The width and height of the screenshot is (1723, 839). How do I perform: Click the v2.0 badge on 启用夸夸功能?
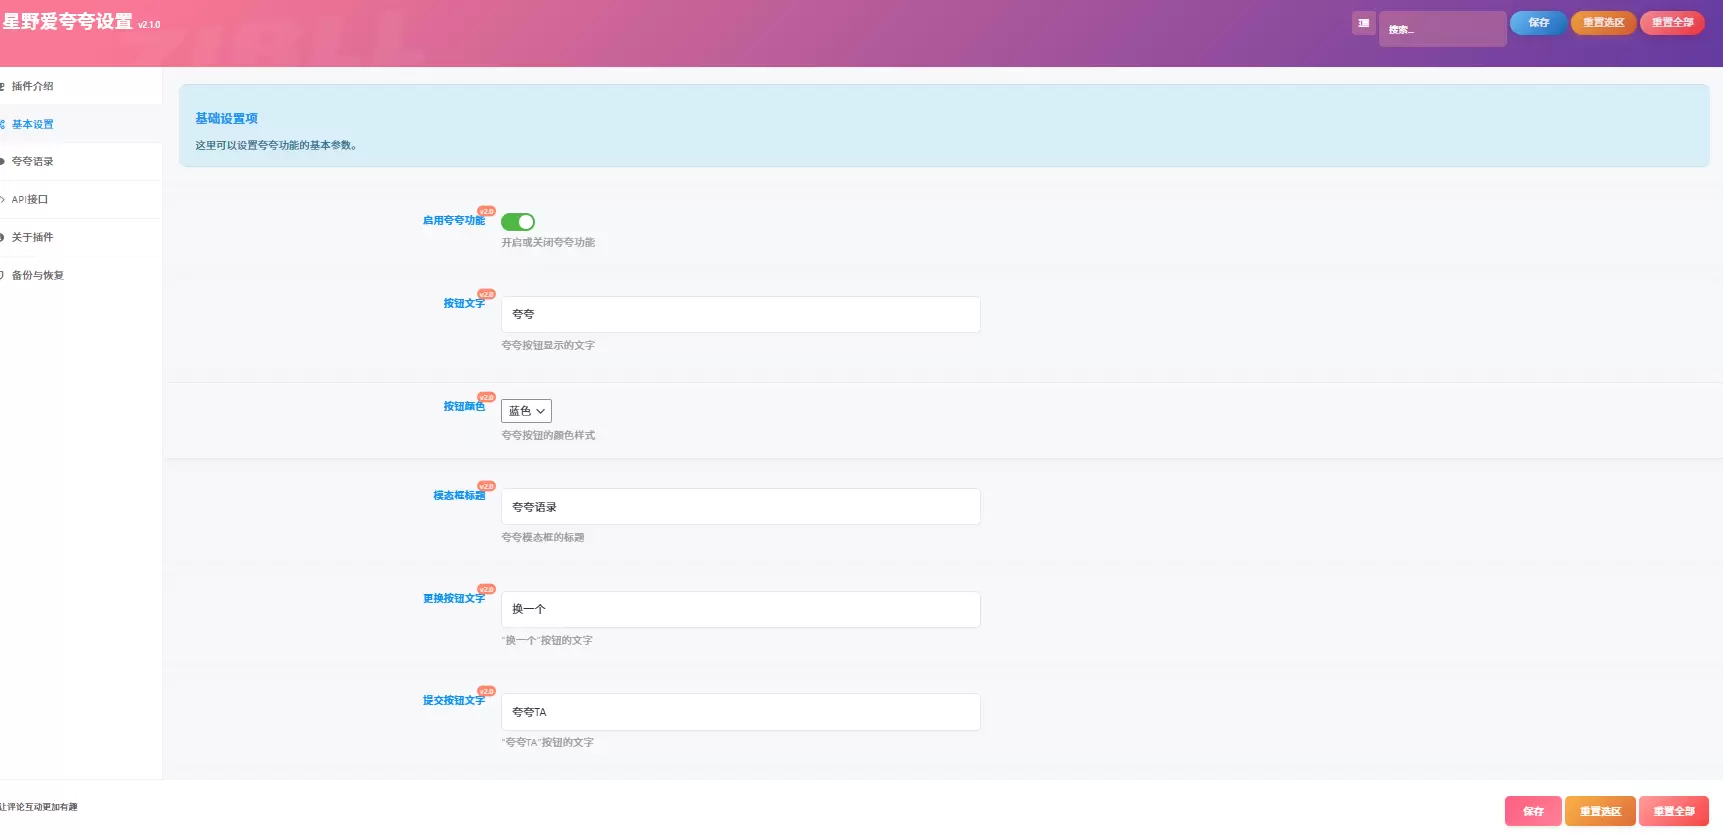point(486,211)
